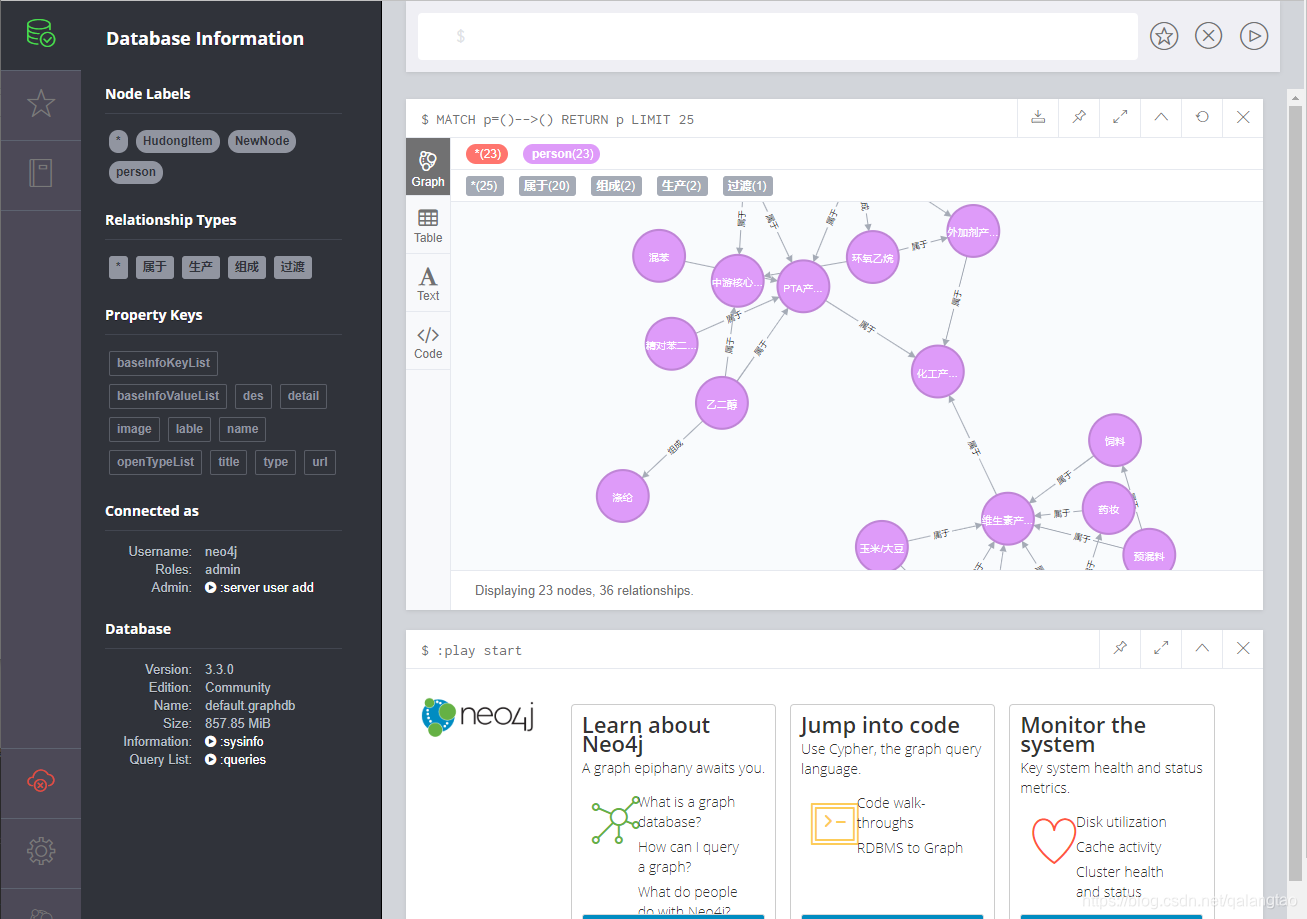Pin the :play start frame

tap(1120, 649)
